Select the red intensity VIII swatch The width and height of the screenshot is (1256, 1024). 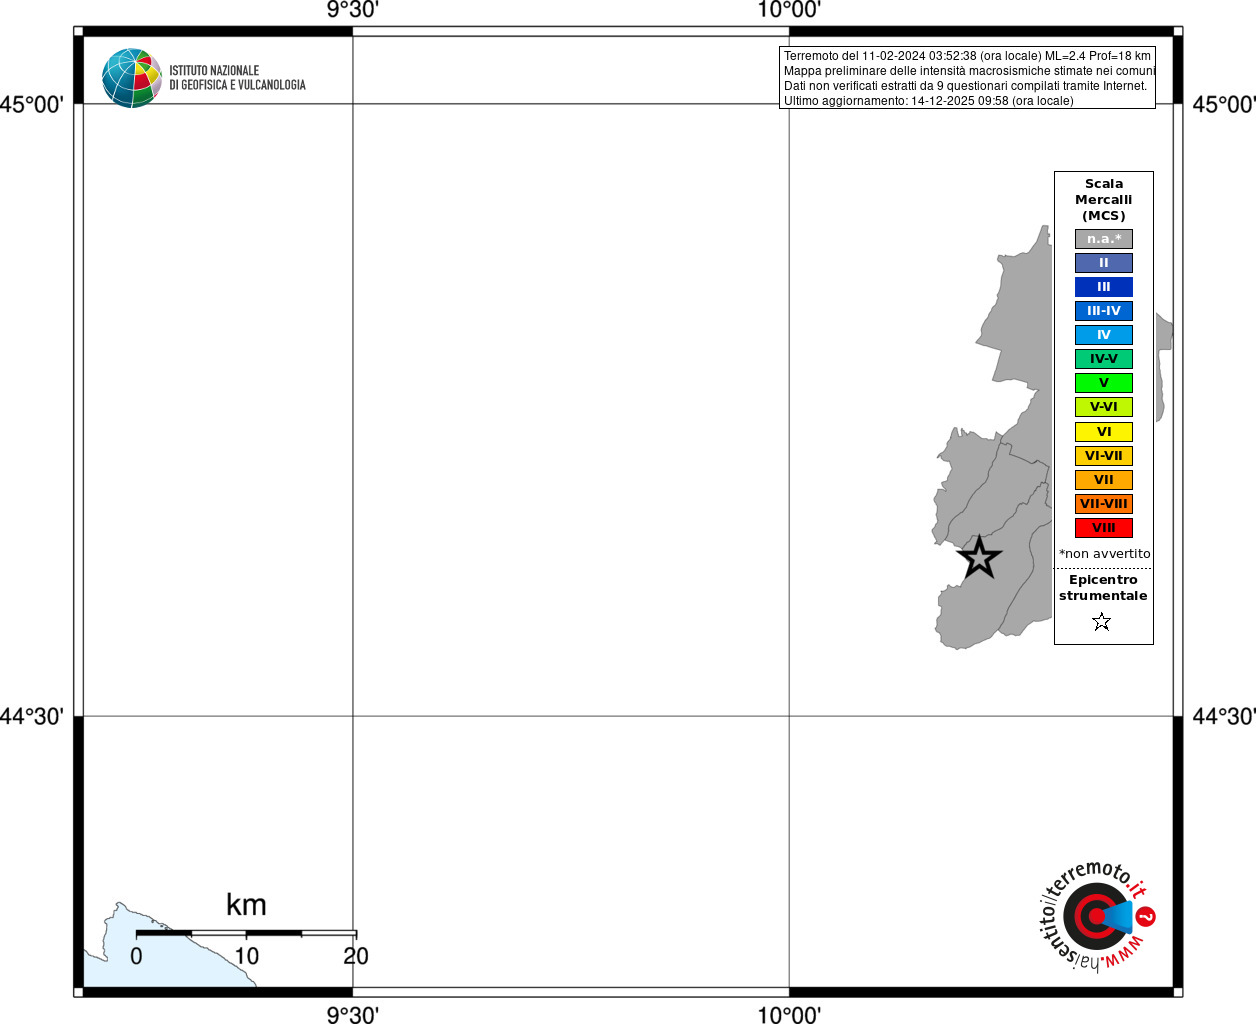click(x=1104, y=528)
